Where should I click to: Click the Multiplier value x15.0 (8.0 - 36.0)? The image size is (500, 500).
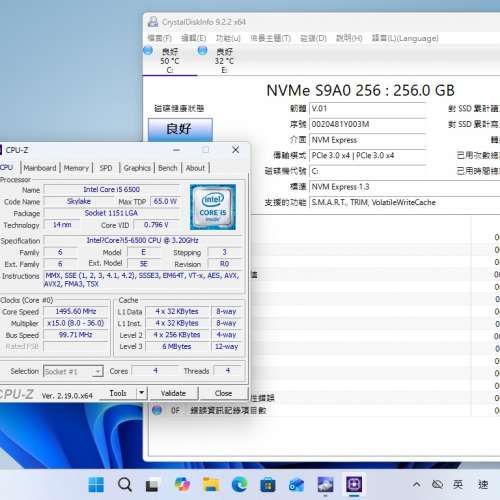click(76, 323)
